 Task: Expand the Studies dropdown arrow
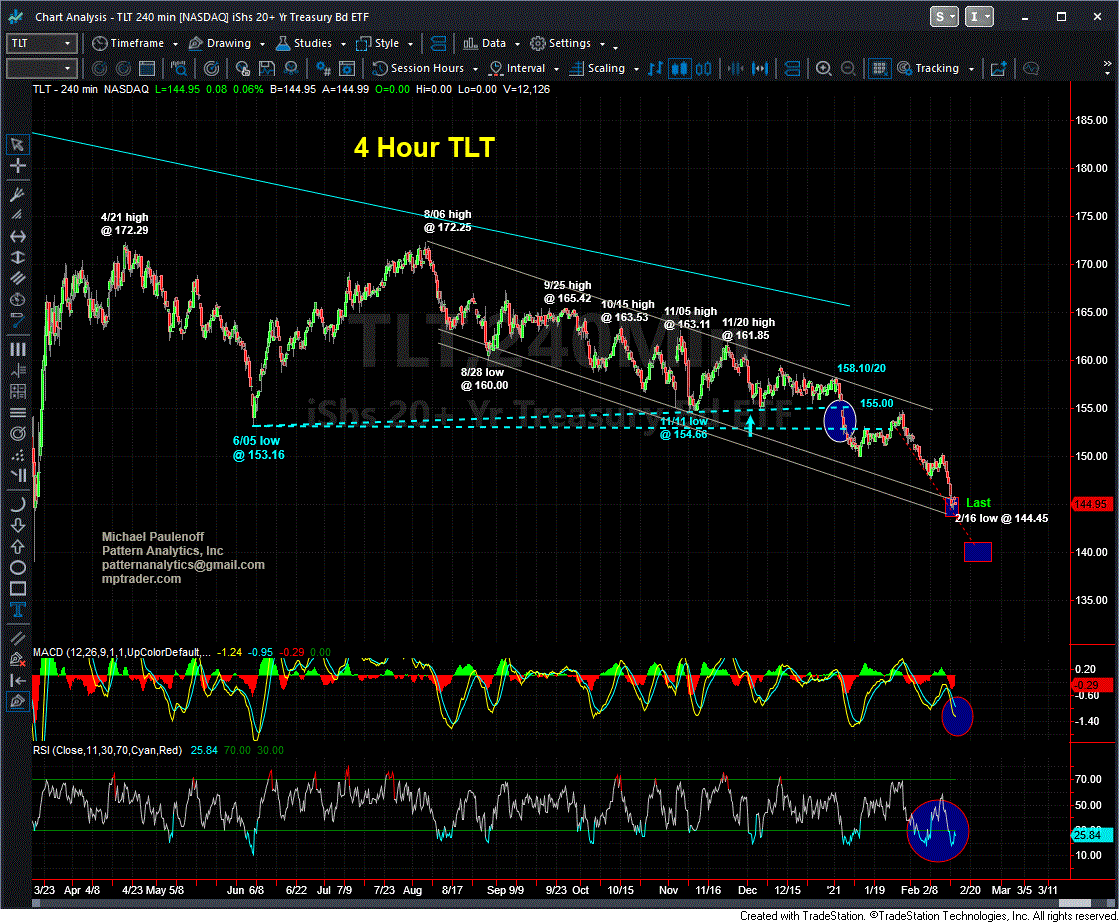coord(343,44)
